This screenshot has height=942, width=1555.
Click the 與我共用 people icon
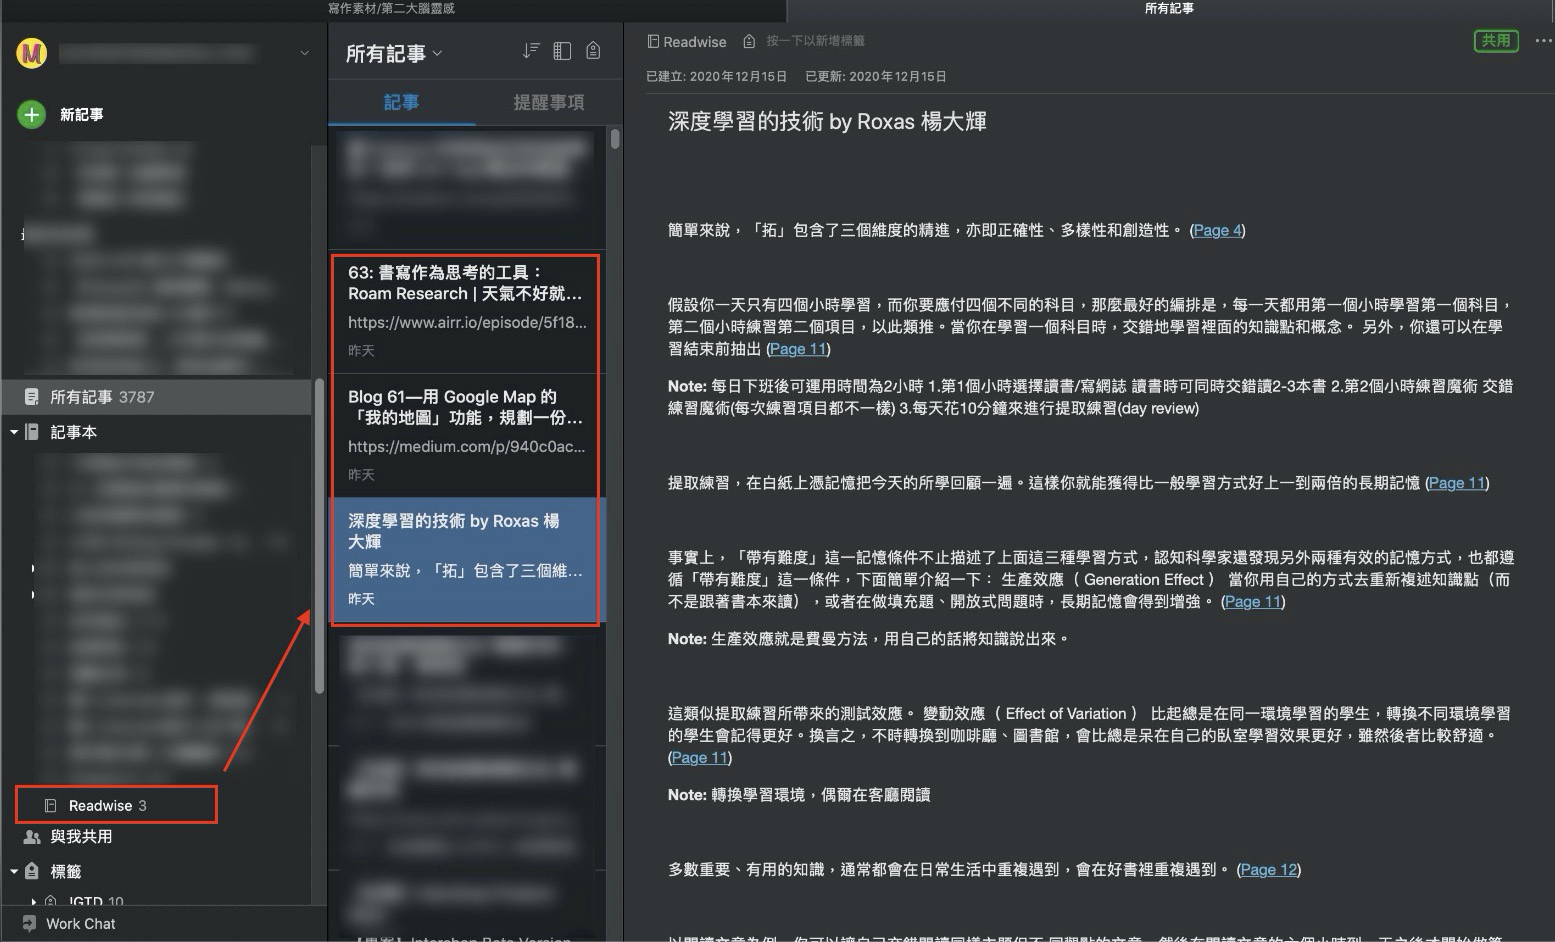[x=32, y=837]
